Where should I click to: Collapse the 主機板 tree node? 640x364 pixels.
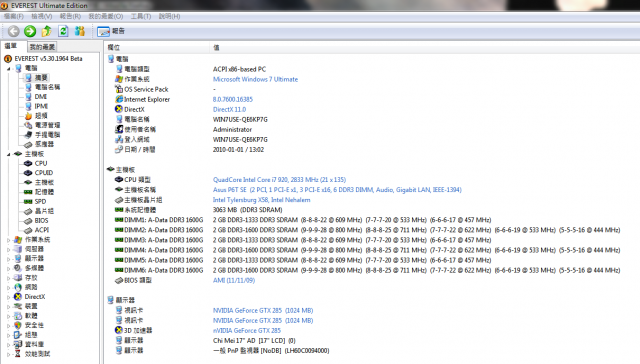[9, 154]
